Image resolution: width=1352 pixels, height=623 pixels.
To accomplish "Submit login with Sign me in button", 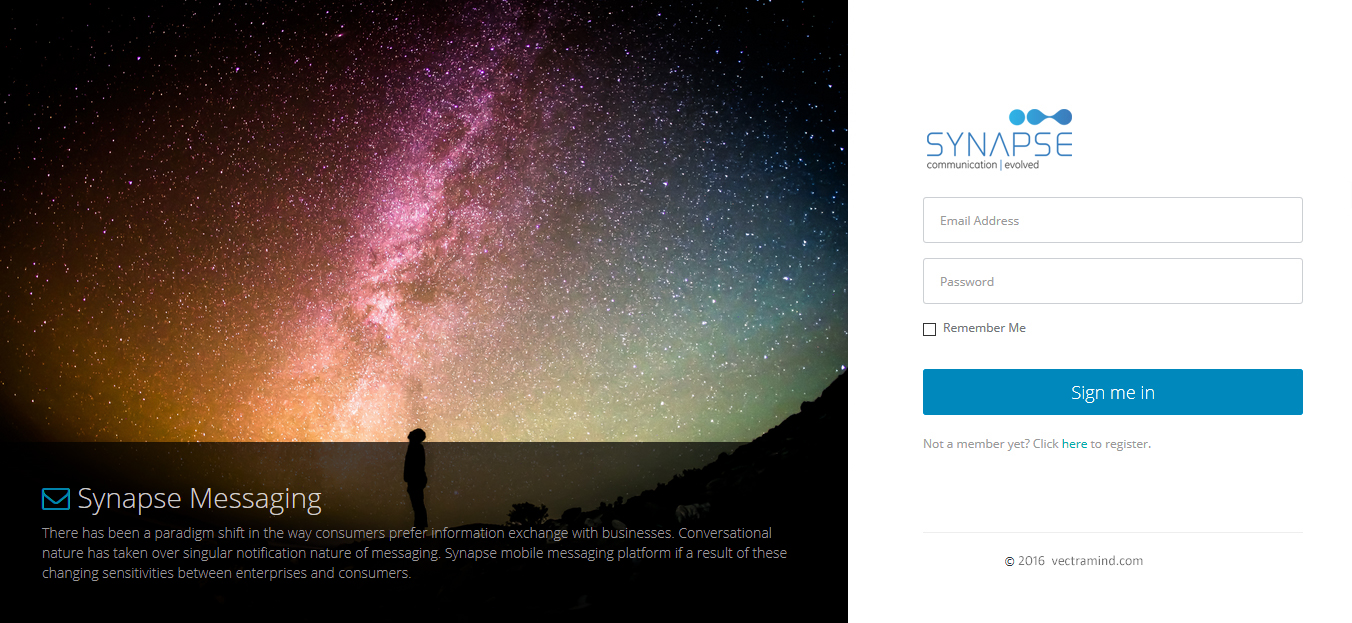I will (1112, 392).
